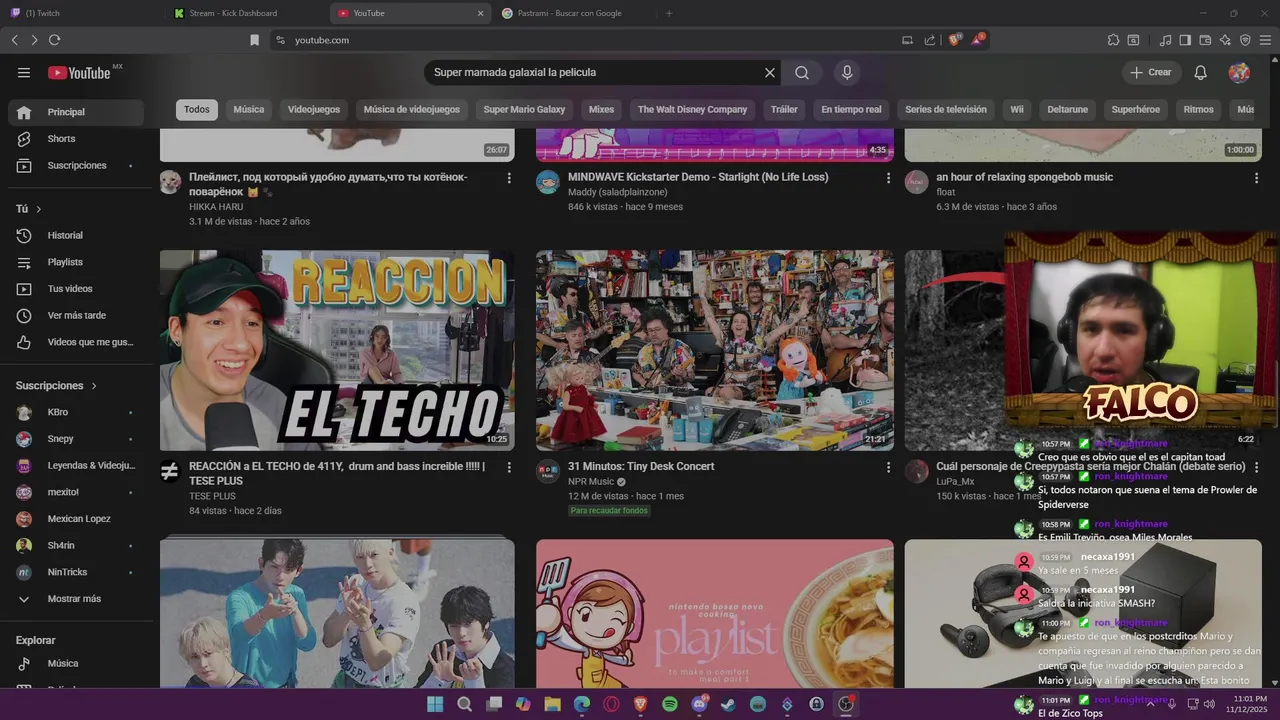
Task: Open the Brave VPN shield icon
Action: [x=1245, y=40]
